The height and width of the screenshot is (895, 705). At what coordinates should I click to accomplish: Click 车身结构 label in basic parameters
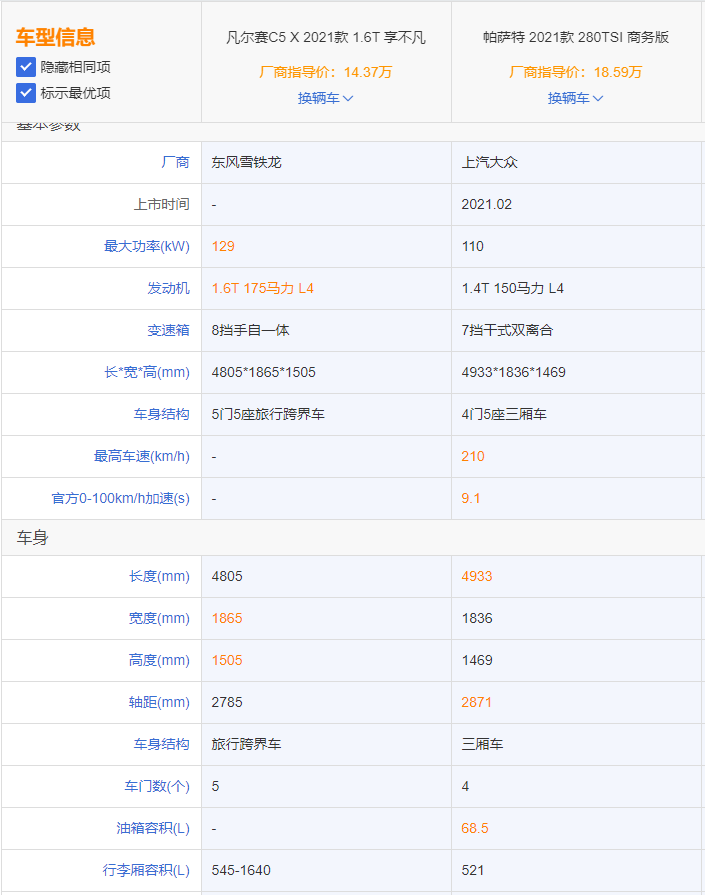(x=162, y=414)
